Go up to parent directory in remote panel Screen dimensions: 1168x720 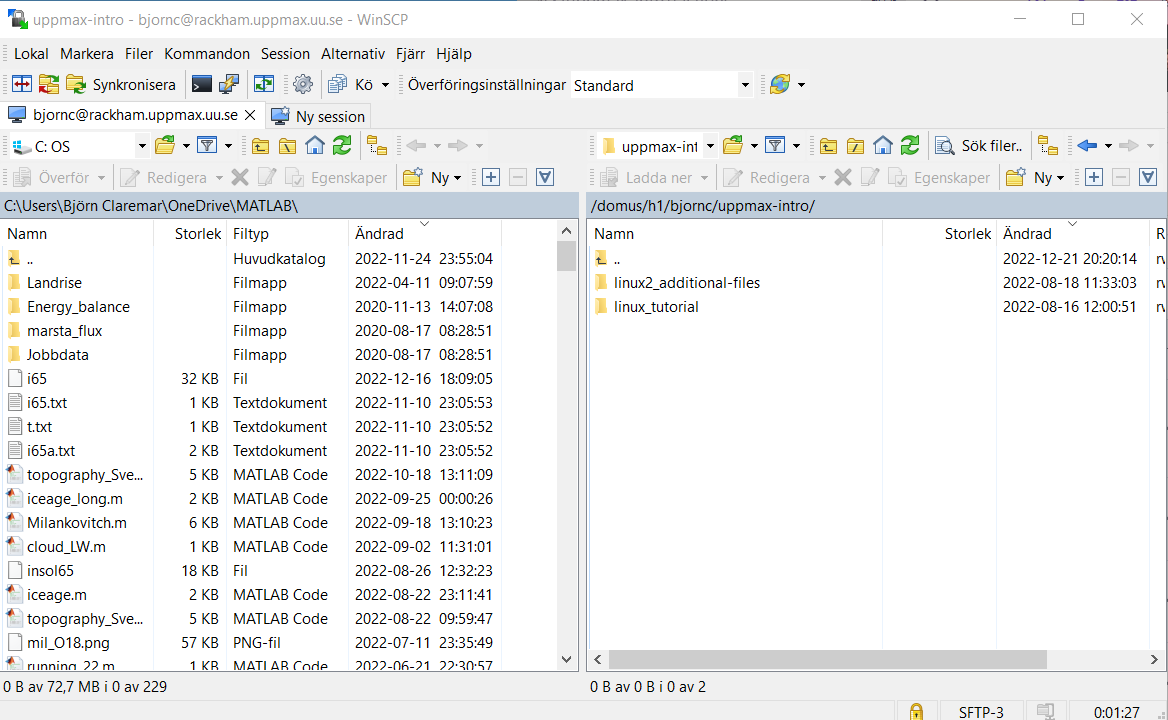[x=827, y=145]
